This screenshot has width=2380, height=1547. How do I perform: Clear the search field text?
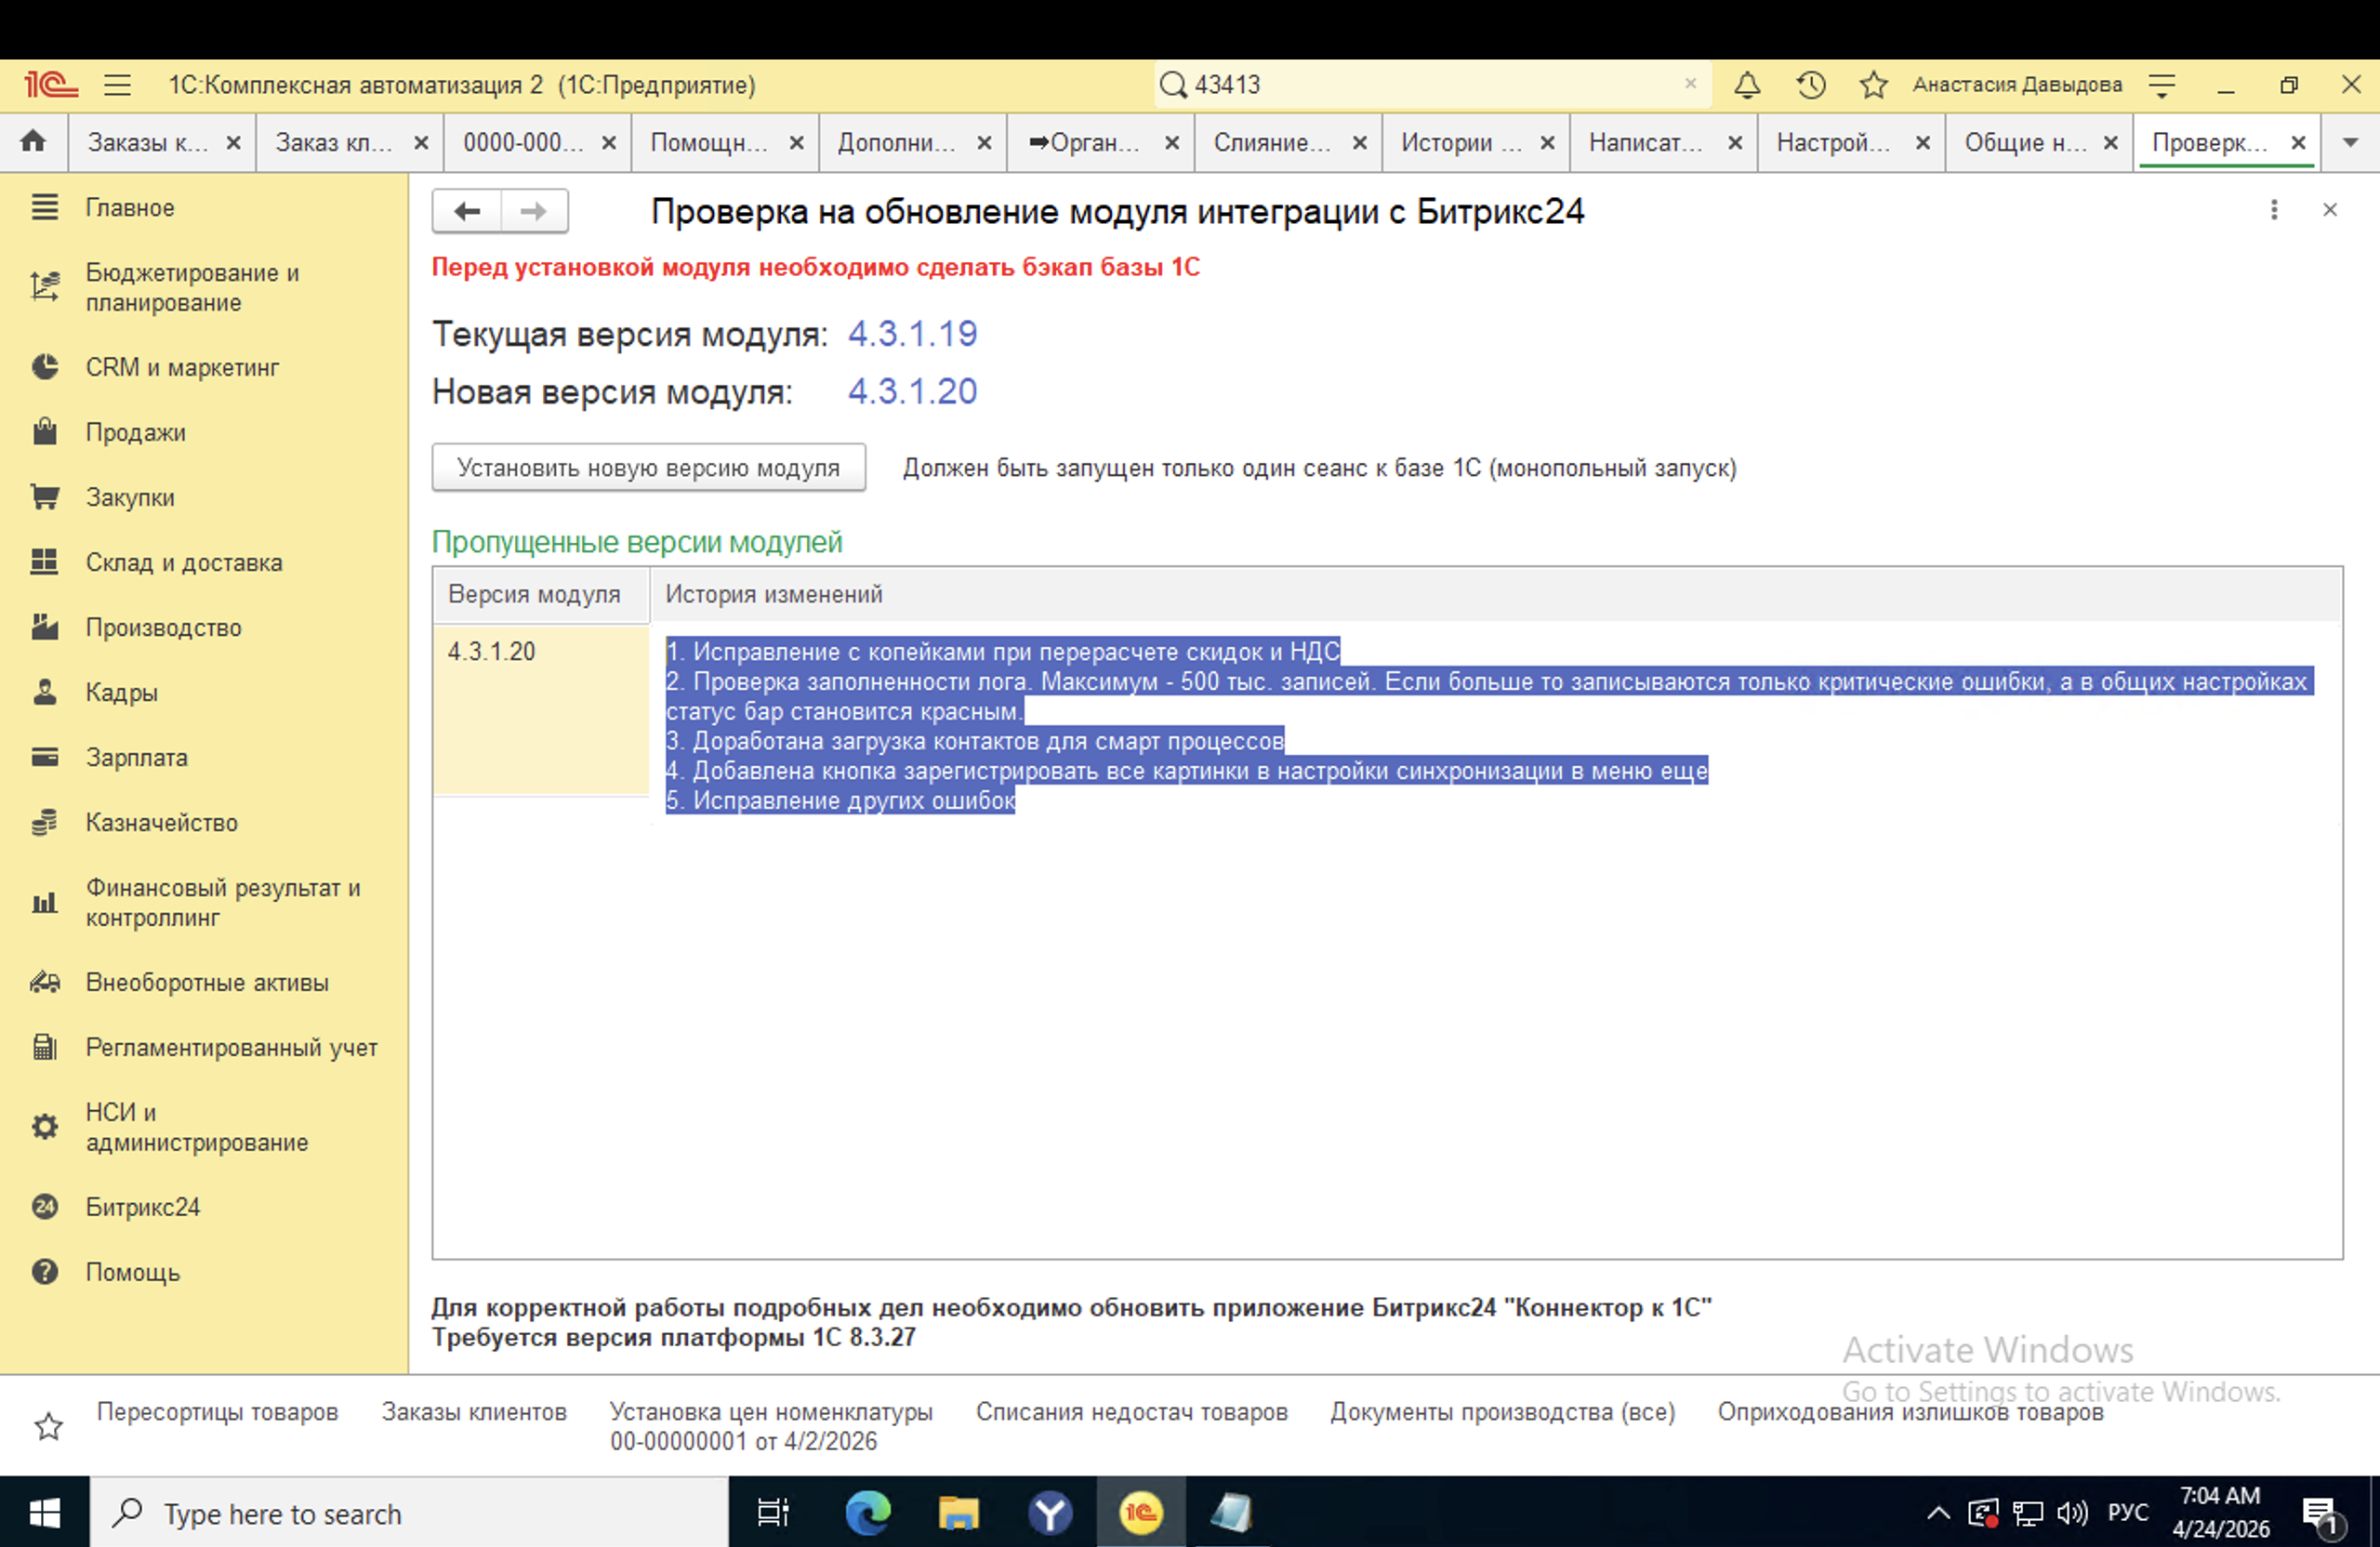[x=1690, y=84]
